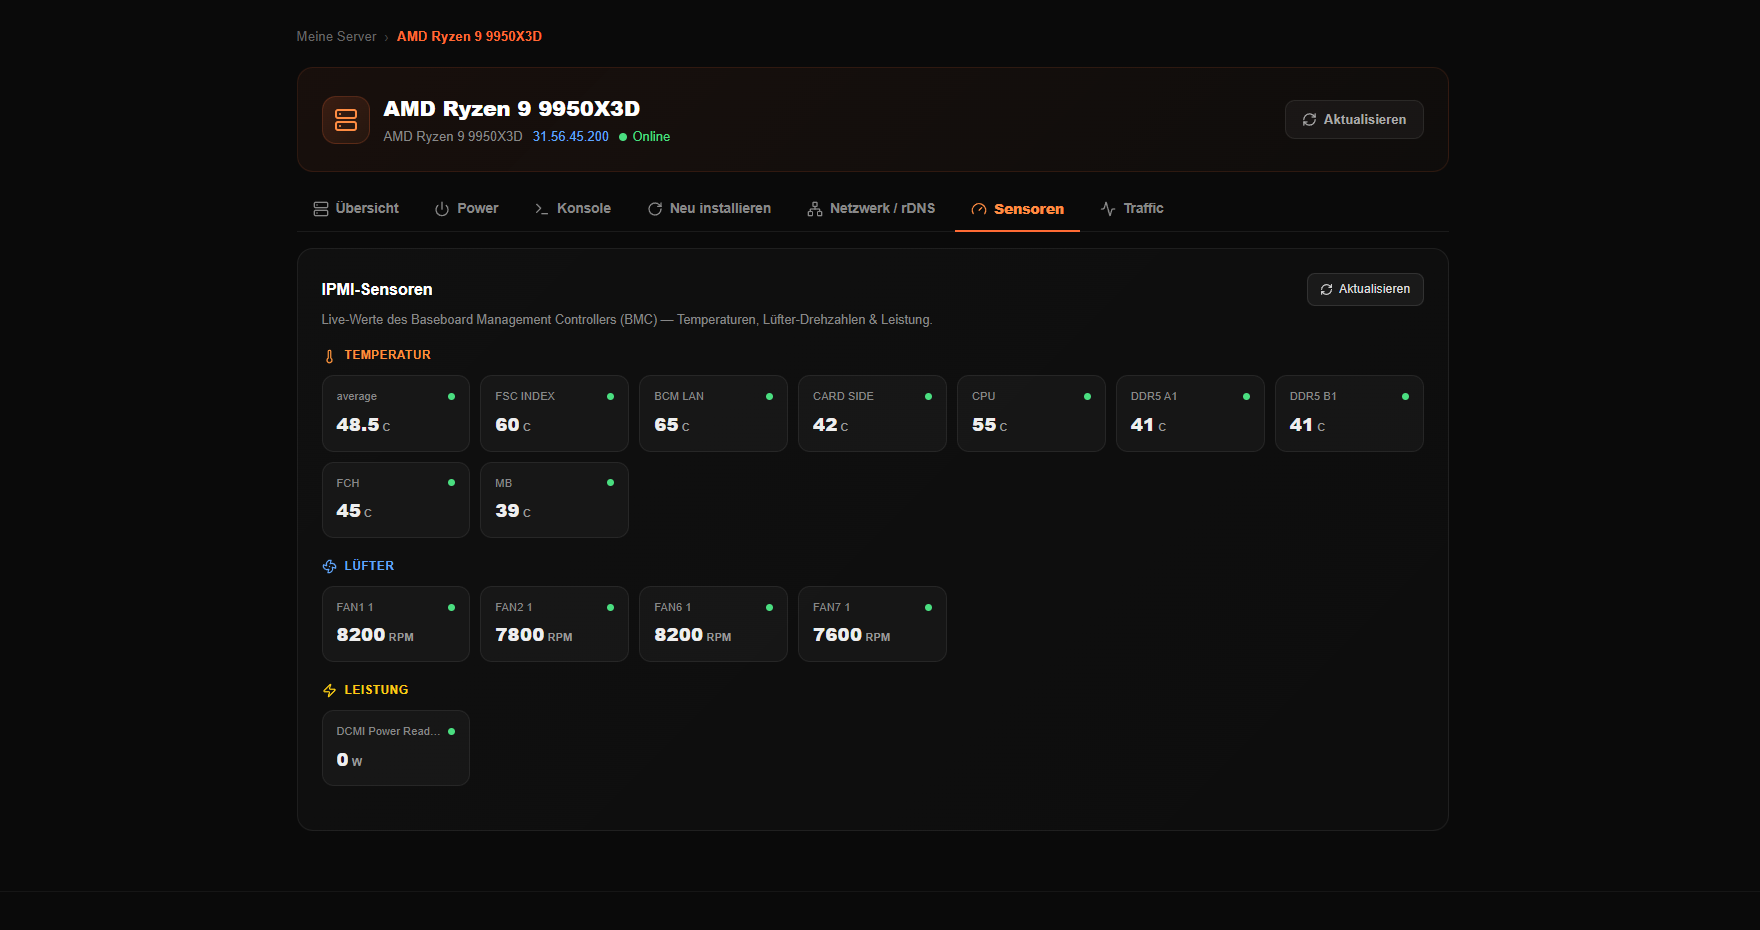Click the status dot on average card
Image resolution: width=1760 pixels, height=930 pixels.
pos(451,396)
